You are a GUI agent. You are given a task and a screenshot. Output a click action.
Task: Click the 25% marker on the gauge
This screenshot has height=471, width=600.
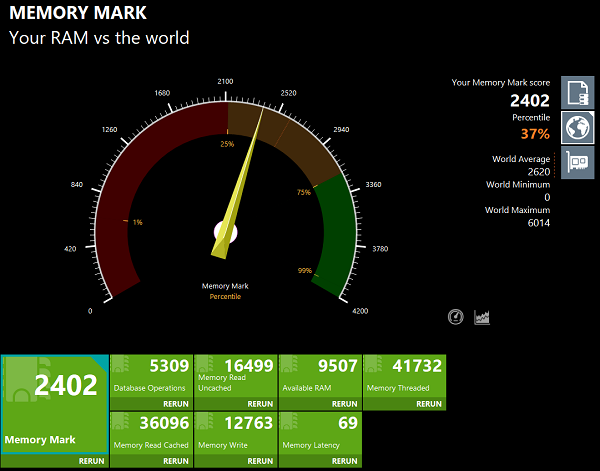pyautogui.click(x=227, y=144)
